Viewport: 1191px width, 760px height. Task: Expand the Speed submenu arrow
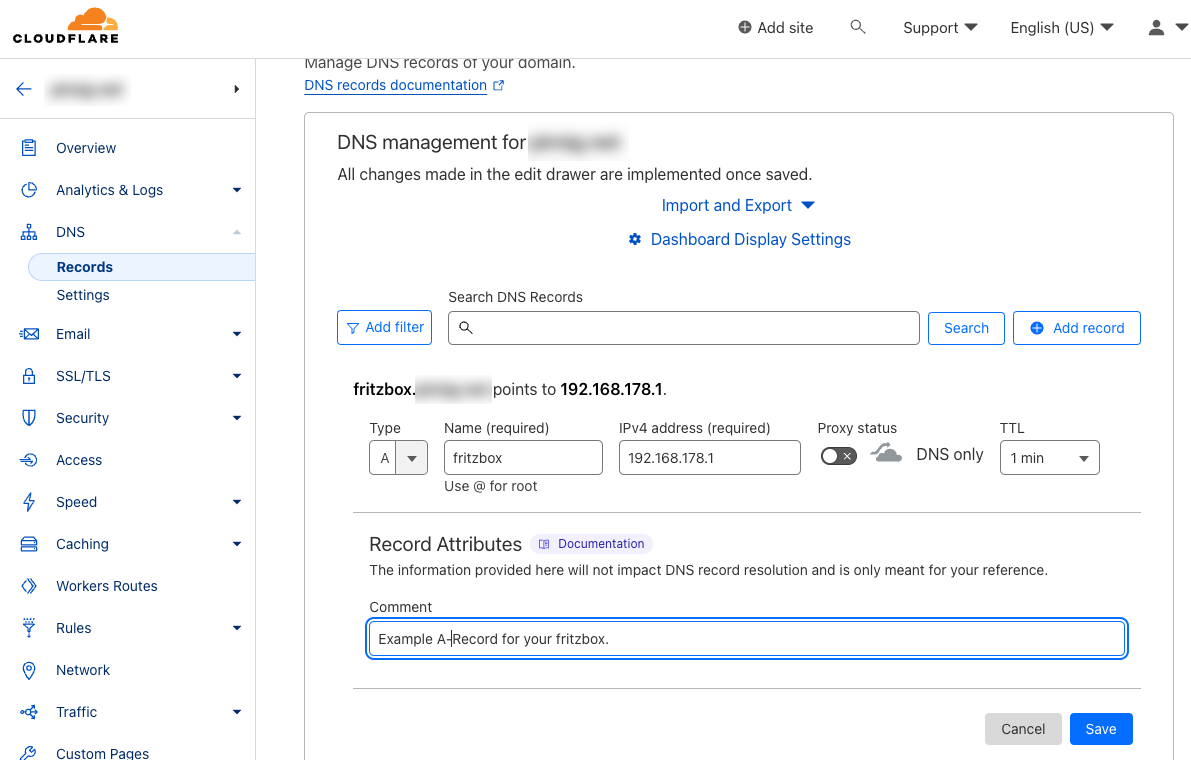(236, 502)
